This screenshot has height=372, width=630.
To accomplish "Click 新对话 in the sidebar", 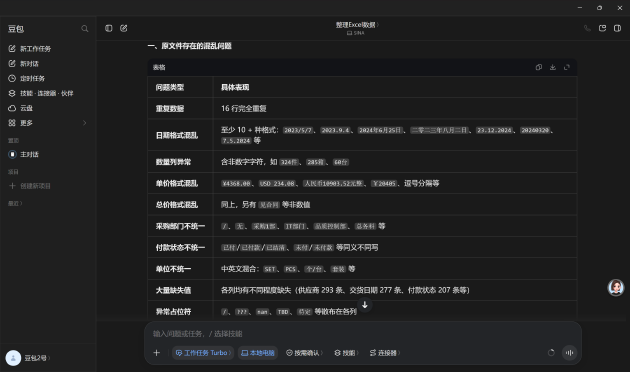I will tap(48, 63).
